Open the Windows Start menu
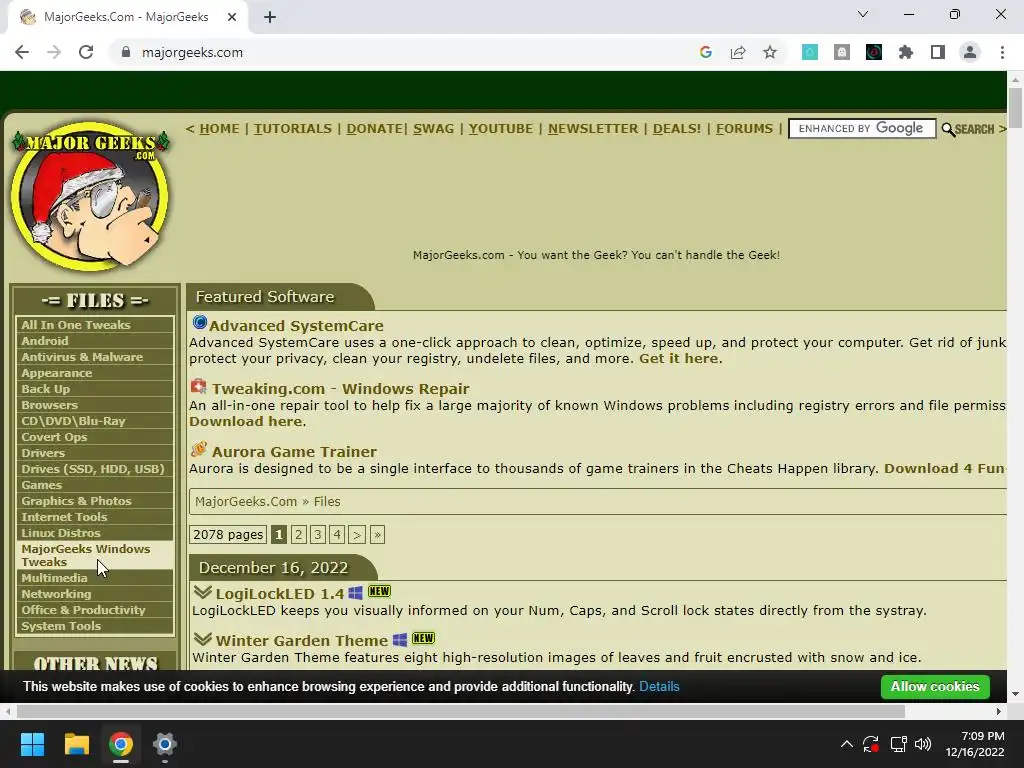 (32, 744)
